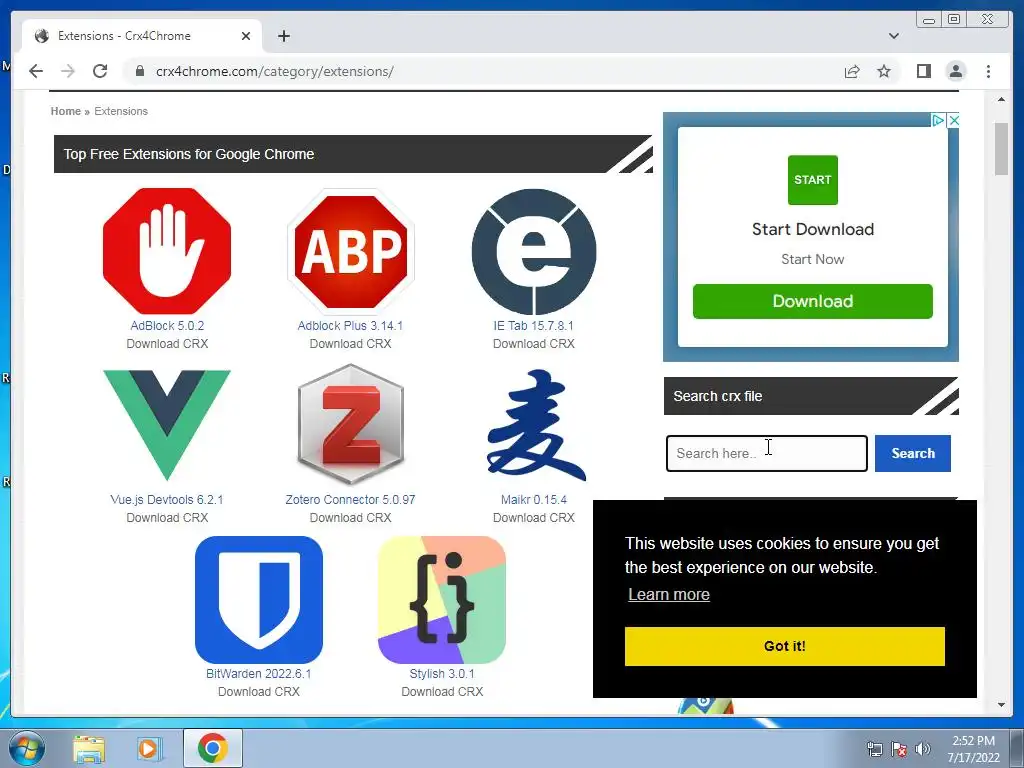The height and width of the screenshot is (768, 1024).
Task: Select the Extensions - Crx4Chrome tab
Action: click(142, 36)
